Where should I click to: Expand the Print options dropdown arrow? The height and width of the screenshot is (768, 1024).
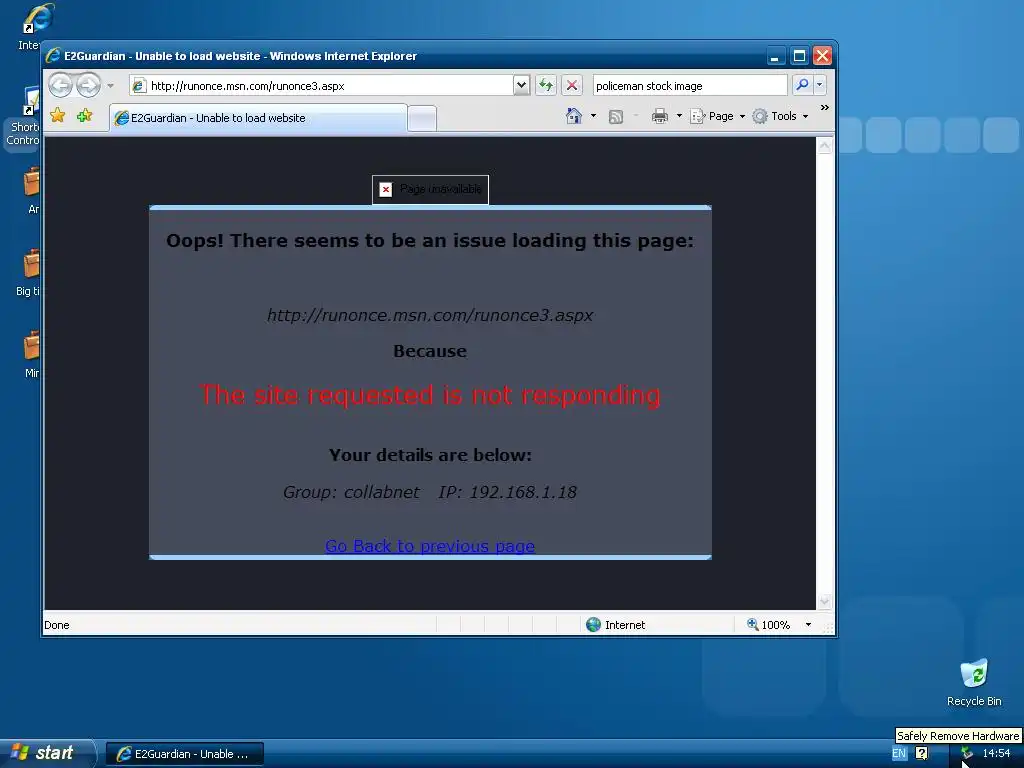(679, 116)
